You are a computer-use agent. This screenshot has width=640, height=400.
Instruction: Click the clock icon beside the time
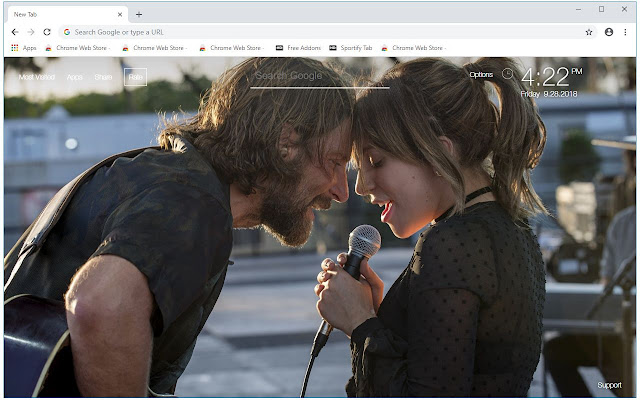[x=507, y=73]
